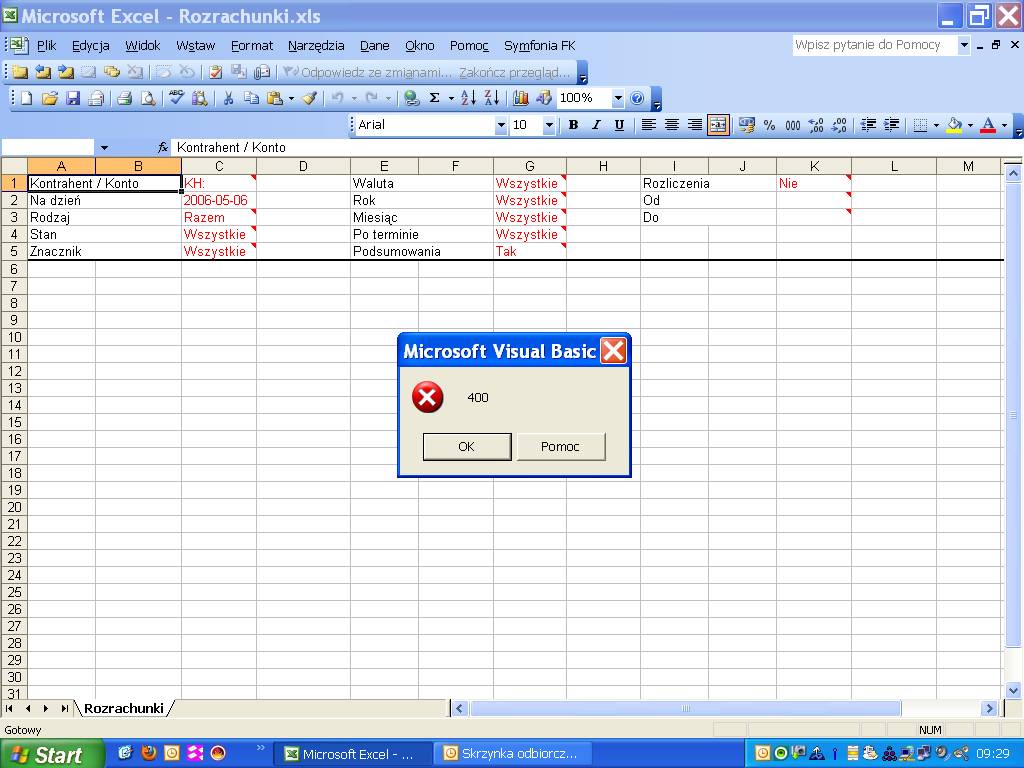Click the Microsoft Excel Help question-mark icon

coord(637,99)
